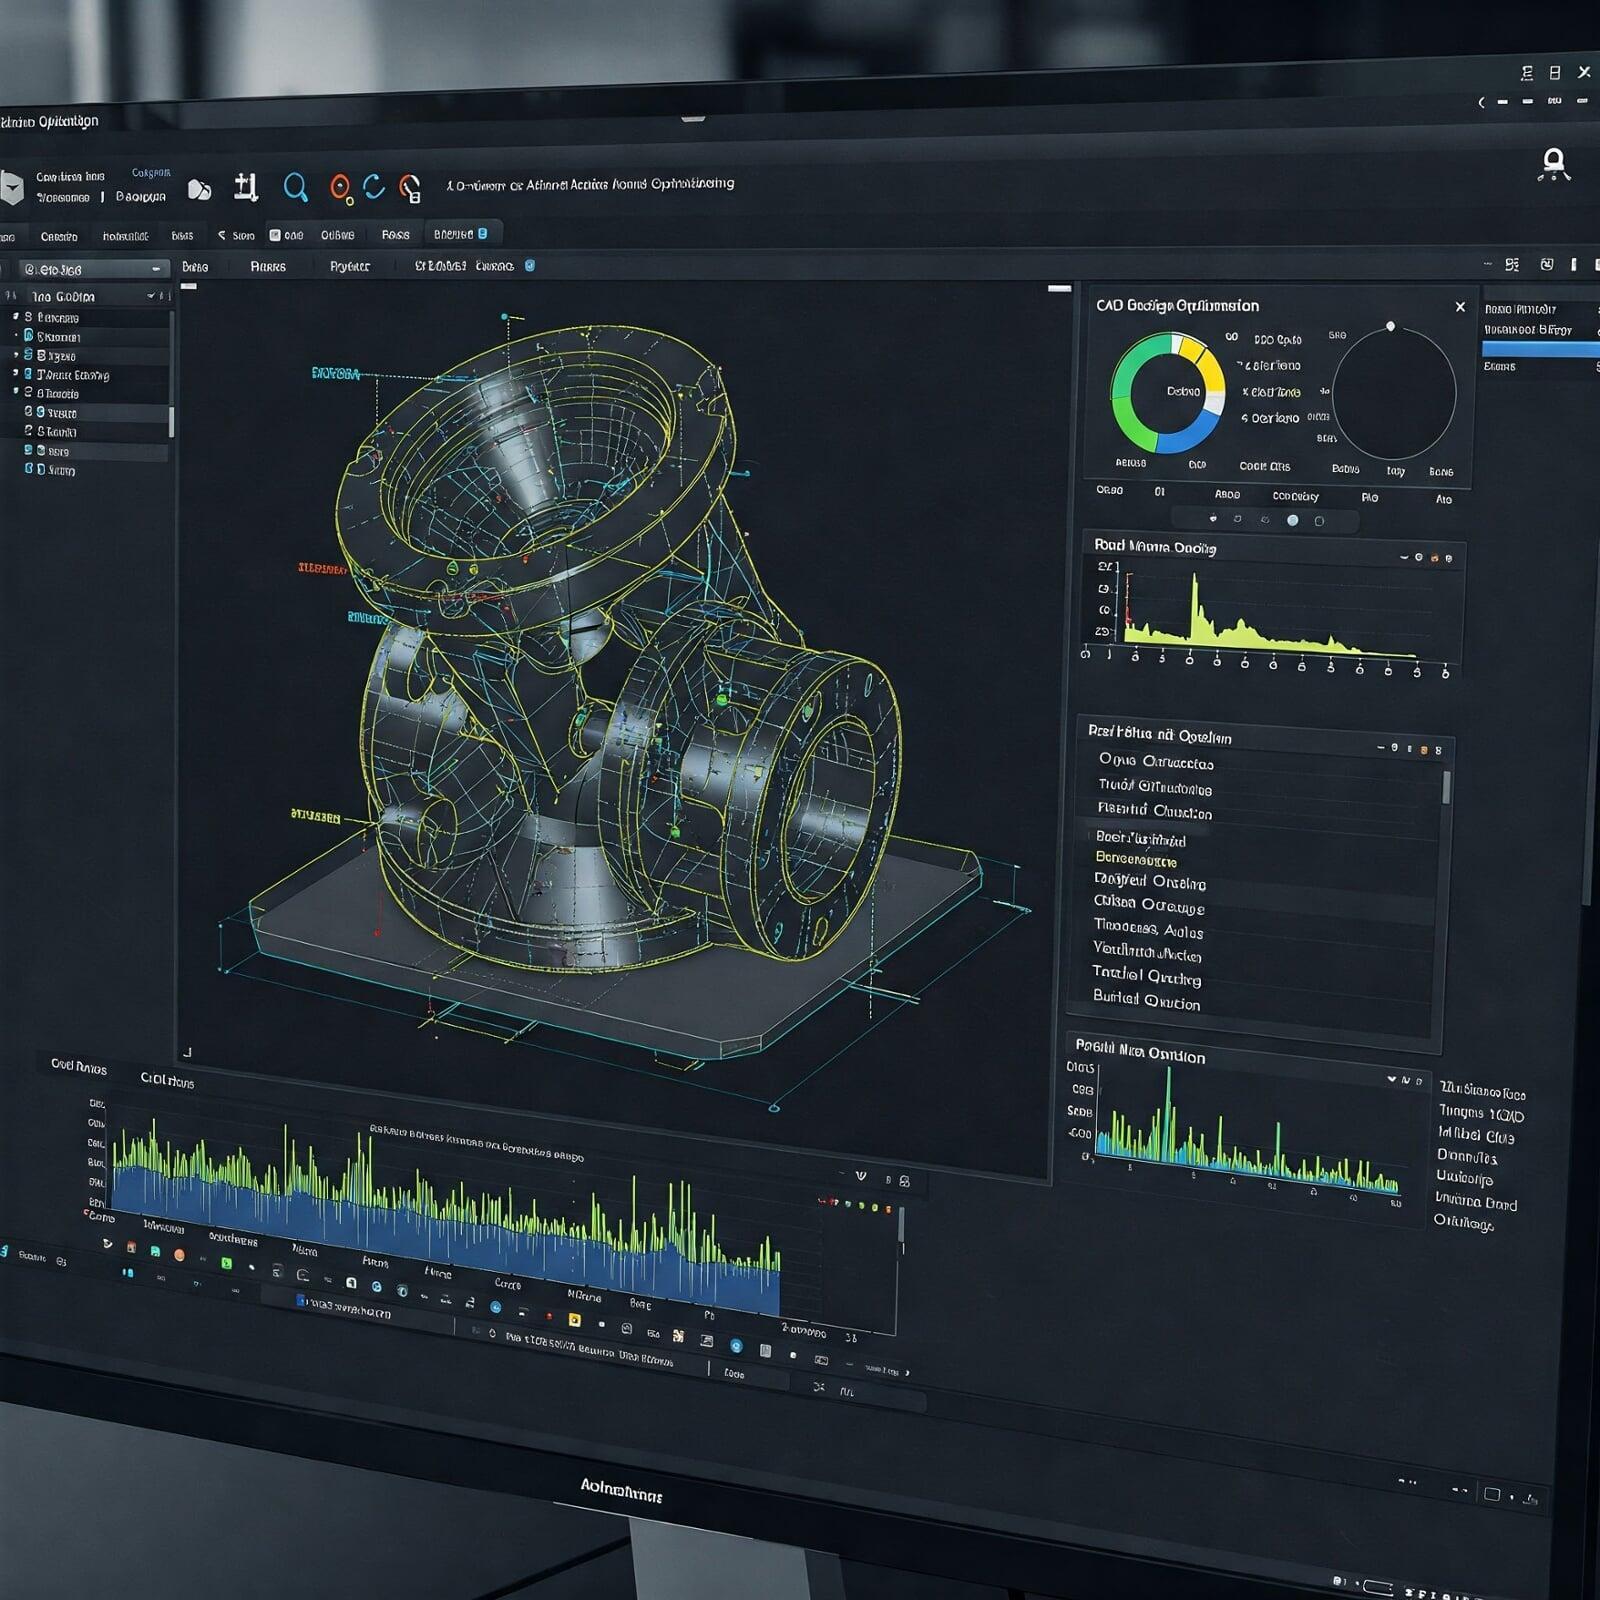Viewport: 1600px width, 1600px height.
Task: Click the scrollbar thumb in the options list panel
Action: click(1446, 786)
